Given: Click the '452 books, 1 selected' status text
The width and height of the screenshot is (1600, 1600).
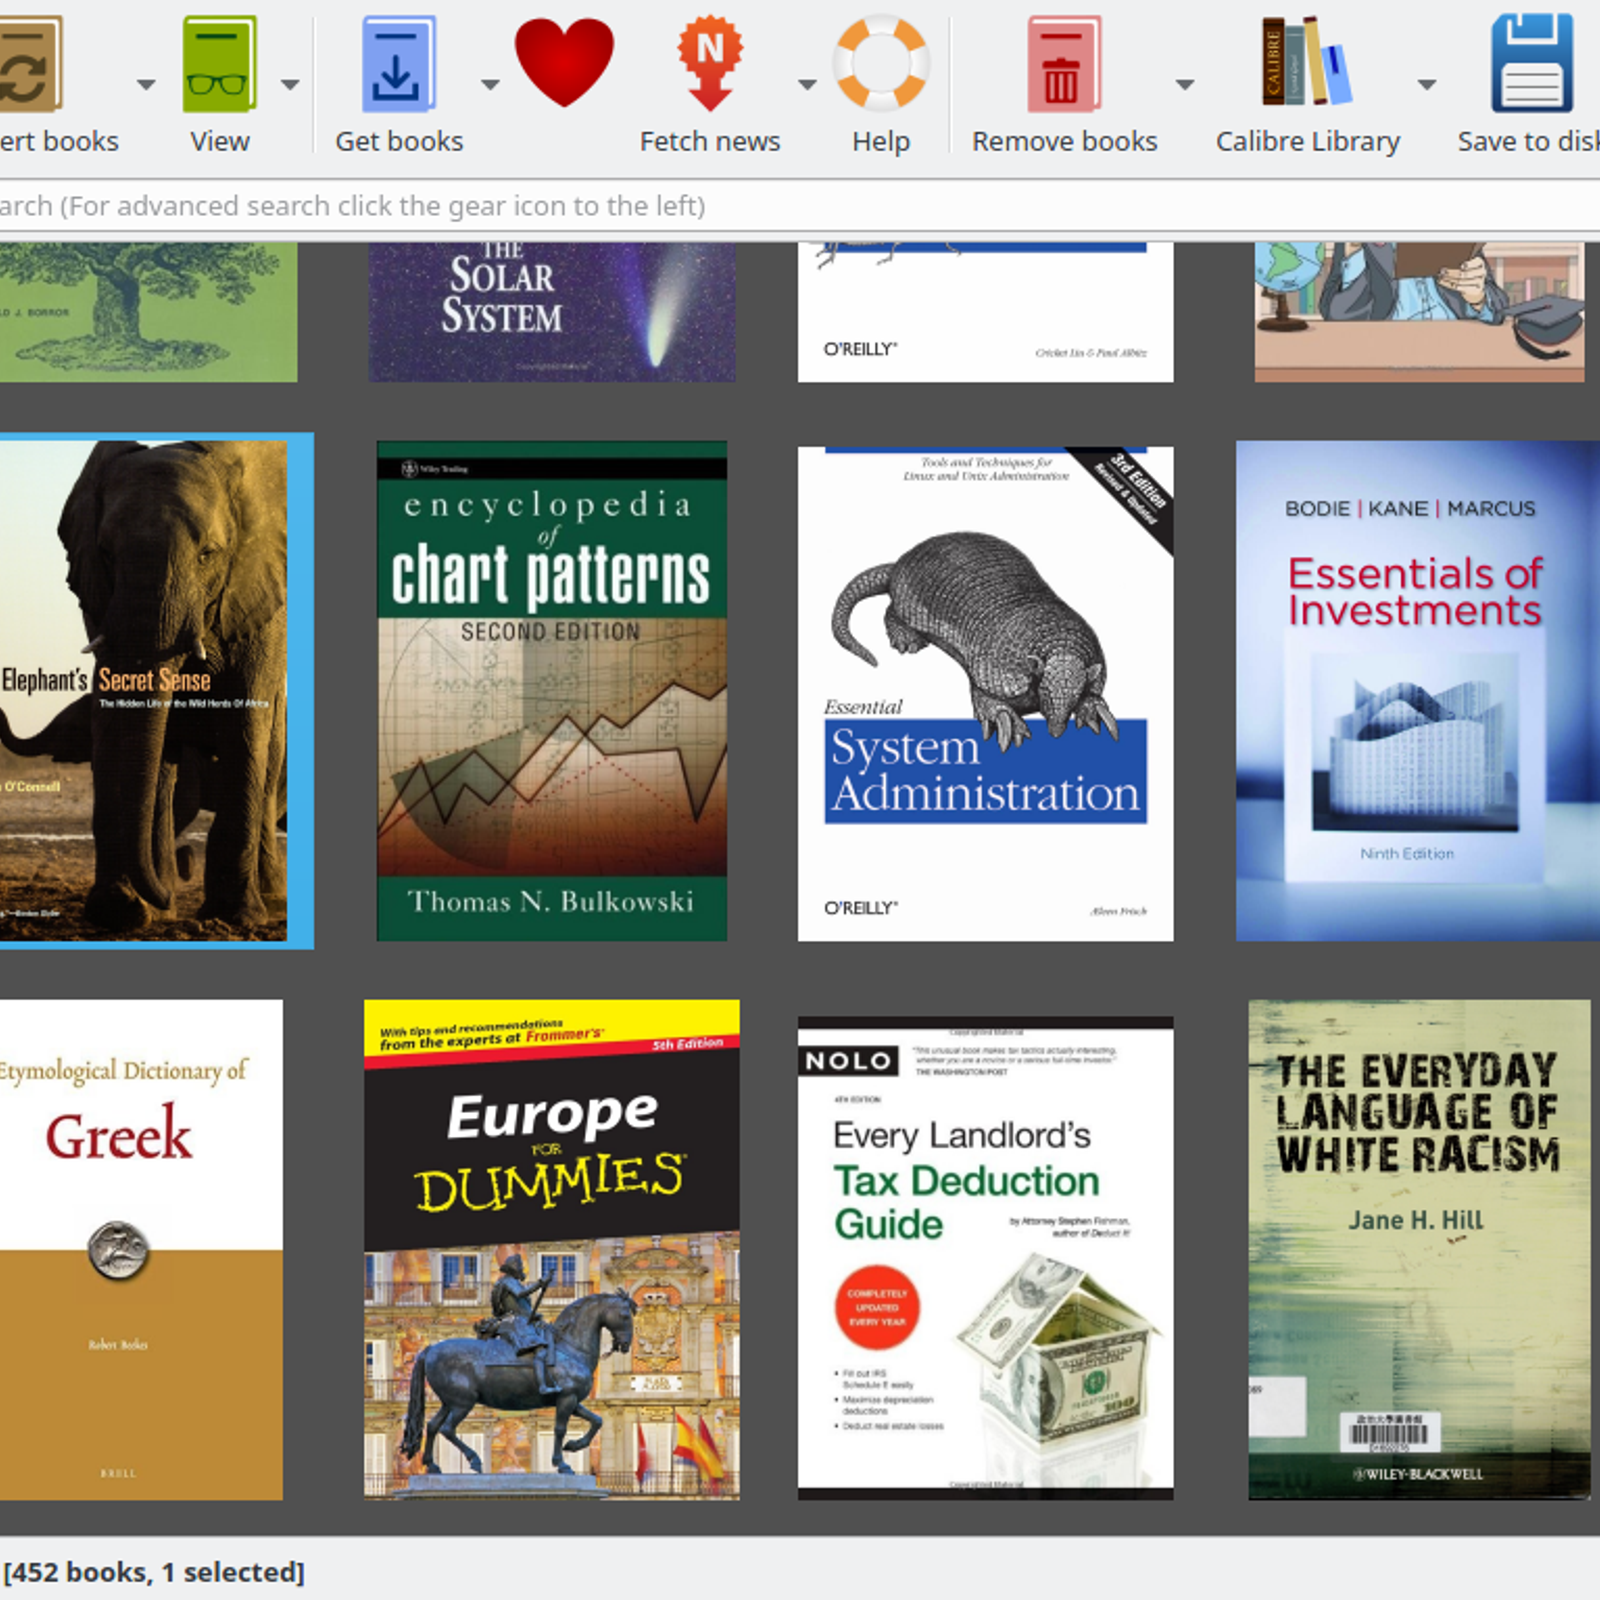Looking at the screenshot, I should (154, 1572).
